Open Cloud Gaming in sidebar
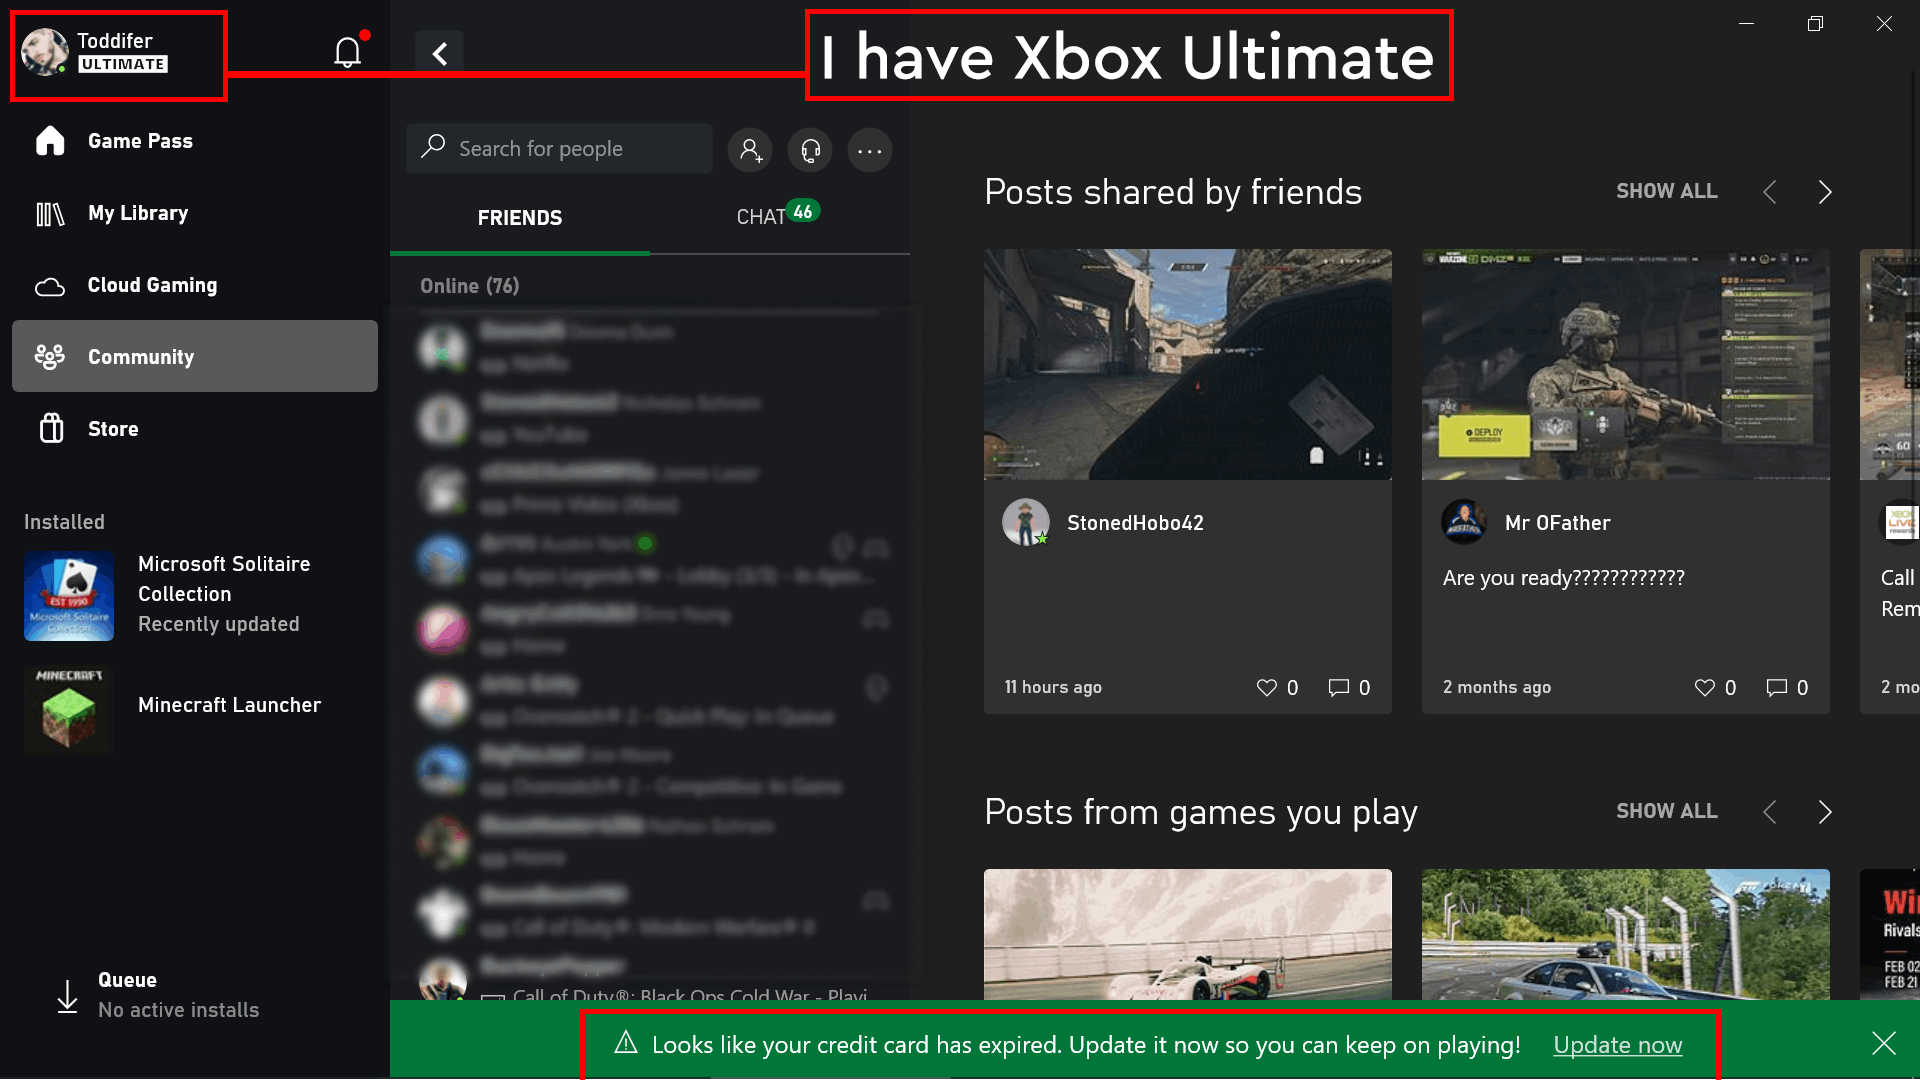 (195, 285)
